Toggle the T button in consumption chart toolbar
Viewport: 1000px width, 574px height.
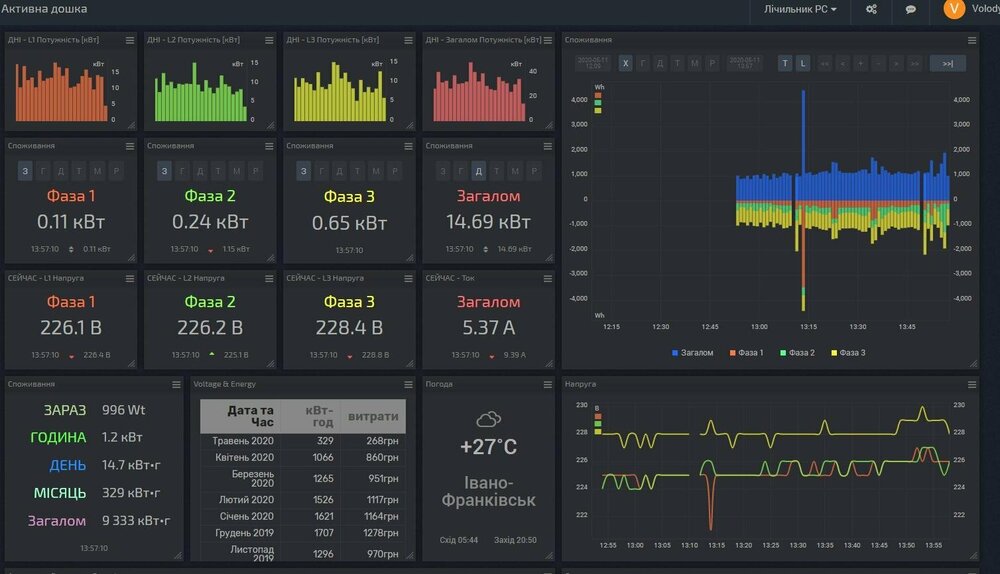pos(785,63)
